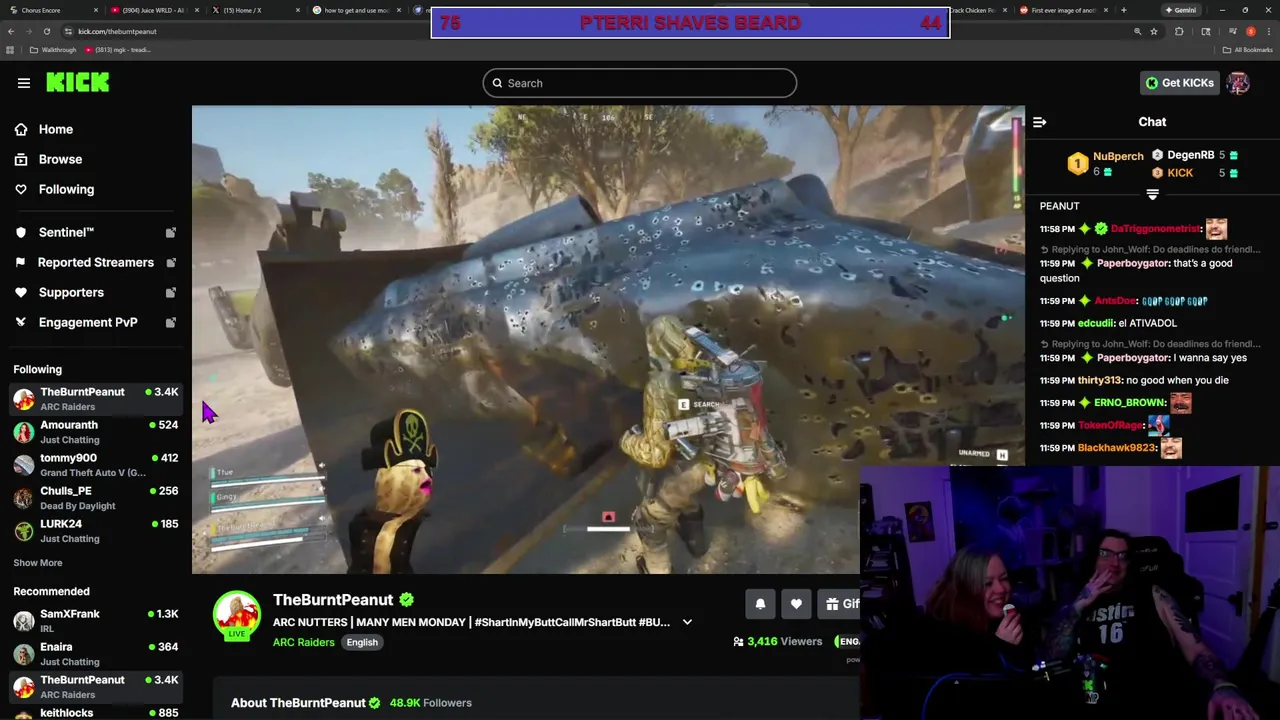Open LURK24 channel in Following list

pyautogui.click(x=95, y=531)
